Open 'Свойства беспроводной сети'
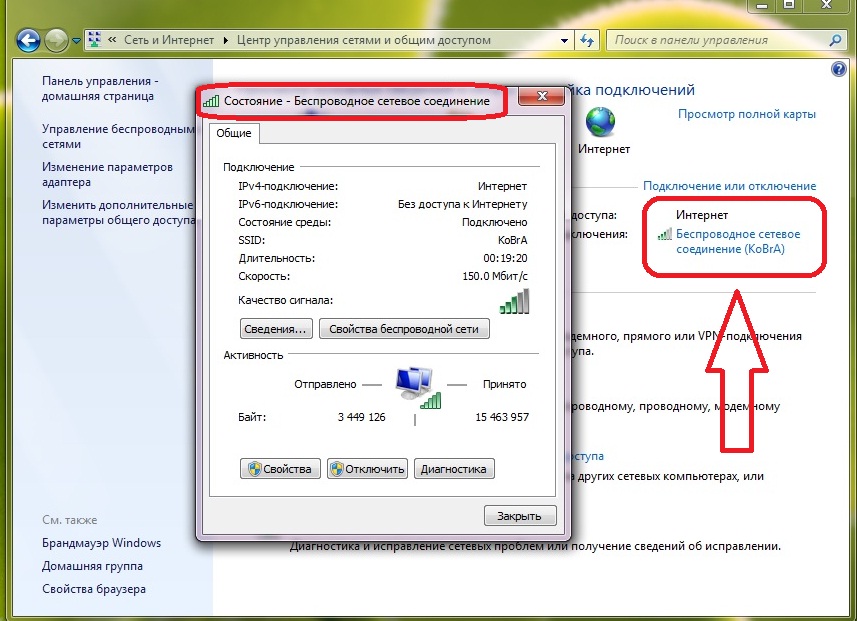 pyautogui.click(x=404, y=329)
